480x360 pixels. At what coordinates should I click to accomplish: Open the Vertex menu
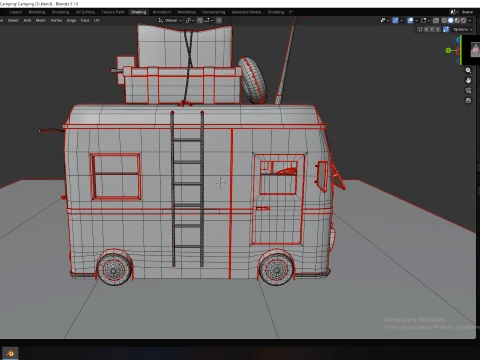pyautogui.click(x=56, y=20)
